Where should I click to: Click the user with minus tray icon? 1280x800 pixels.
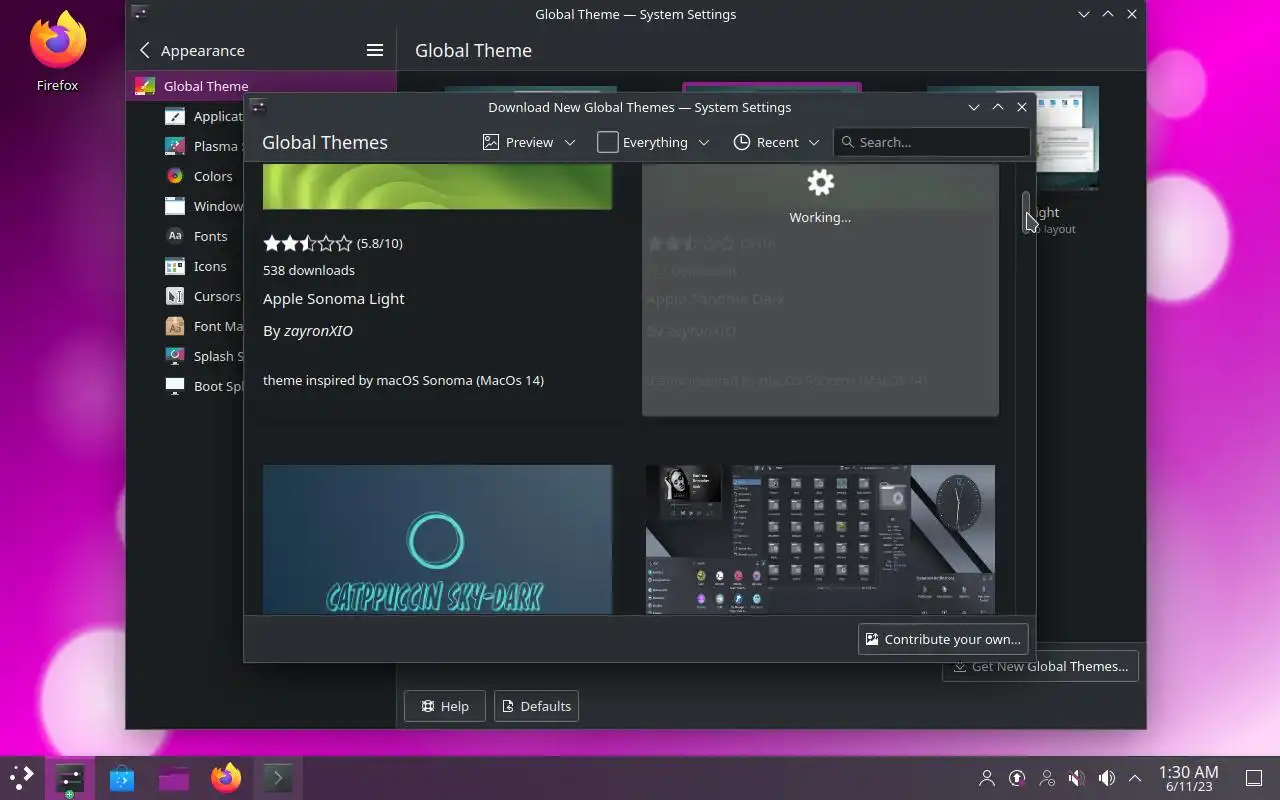[1047, 777]
